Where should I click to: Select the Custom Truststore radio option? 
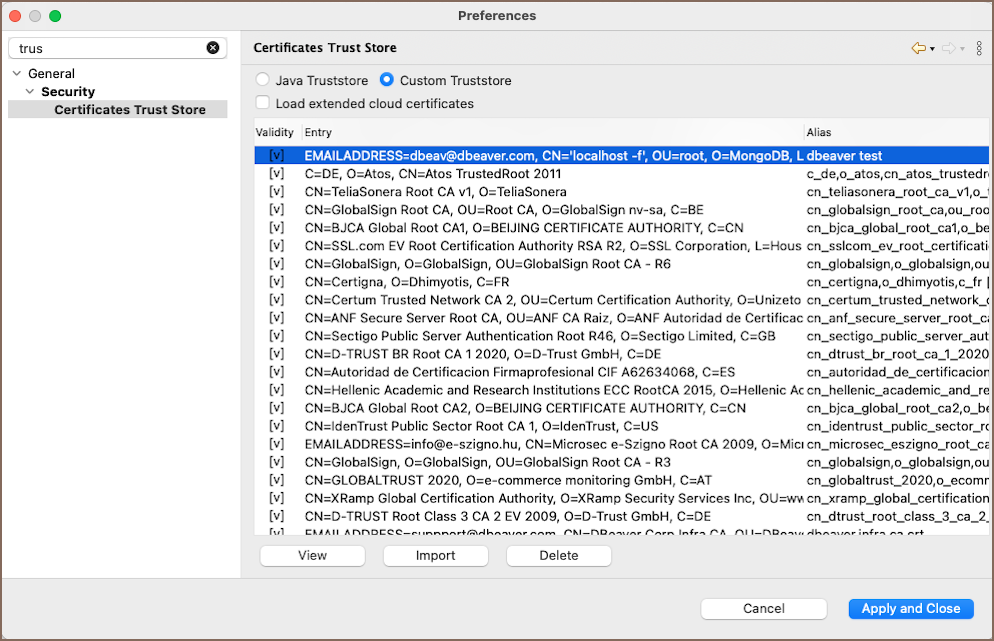click(387, 80)
